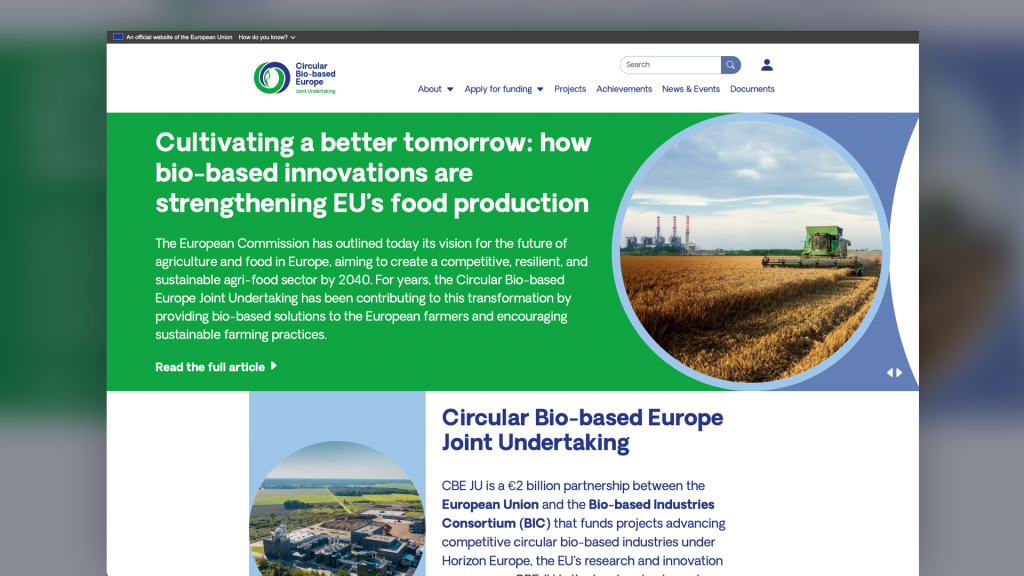Click the article headline 'Cultivating a better tomorrow'
Viewport: 1024px width, 576px height.
pyautogui.click(x=373, y=172)
